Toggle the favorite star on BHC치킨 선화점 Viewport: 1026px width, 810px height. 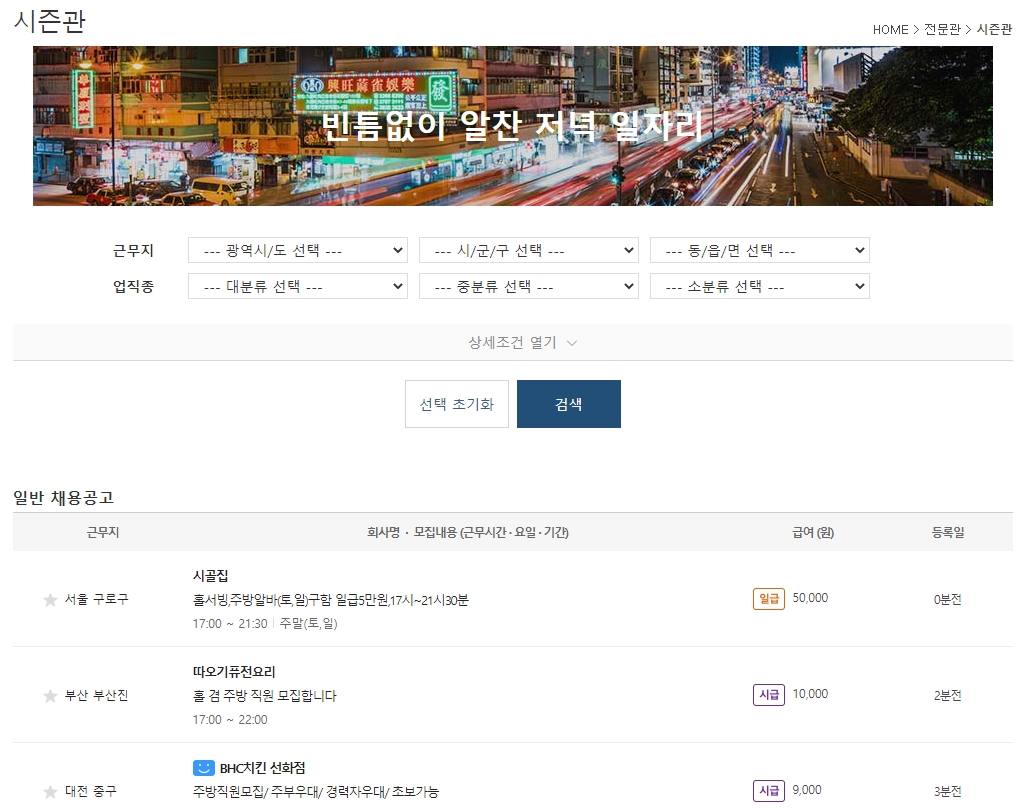coord(49,791)
